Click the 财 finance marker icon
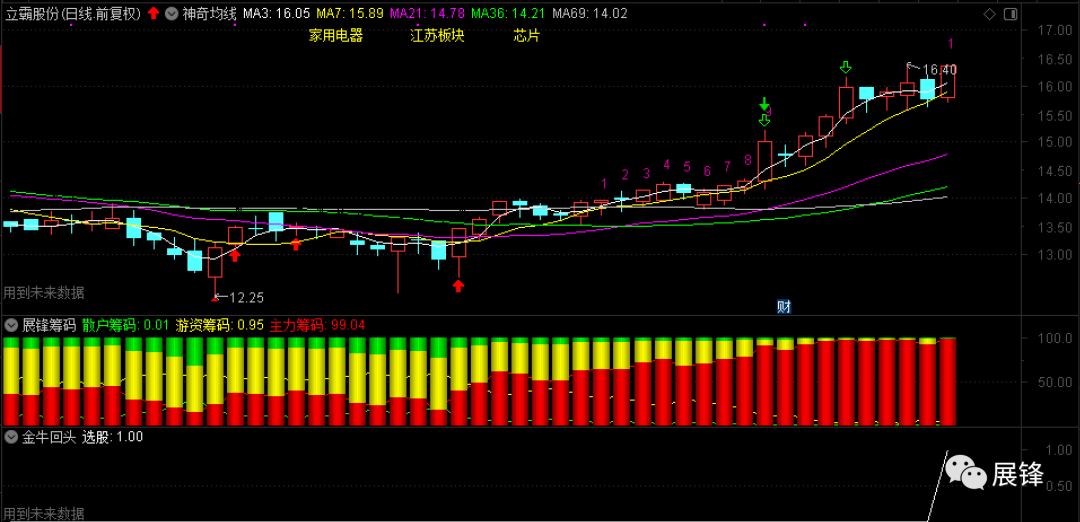The height and width of the screenshot is (522, 1080). (783, 307)
